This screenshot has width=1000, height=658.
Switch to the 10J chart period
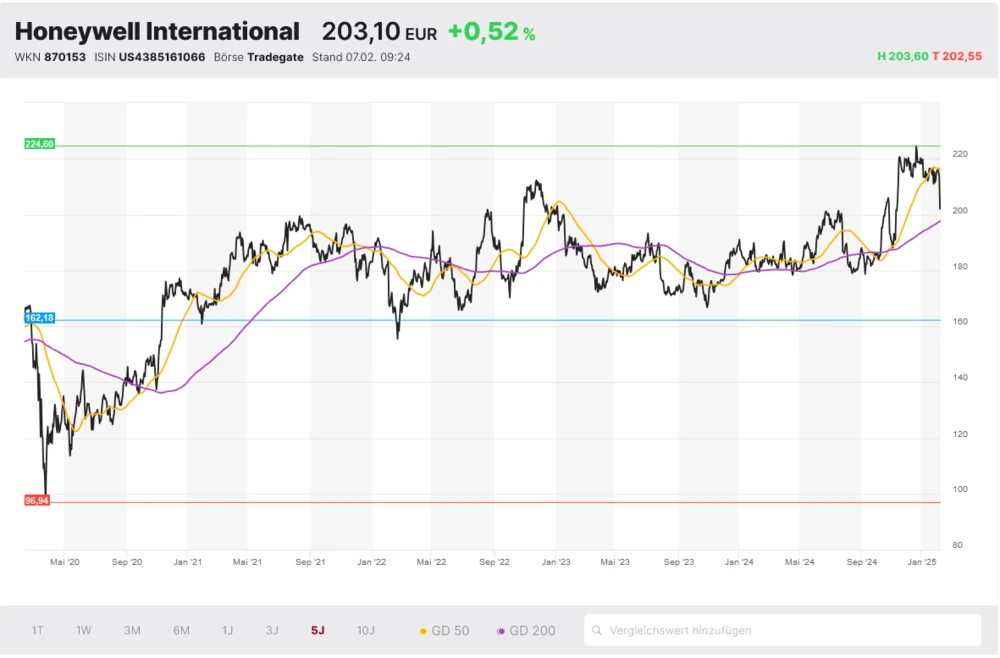366,631
